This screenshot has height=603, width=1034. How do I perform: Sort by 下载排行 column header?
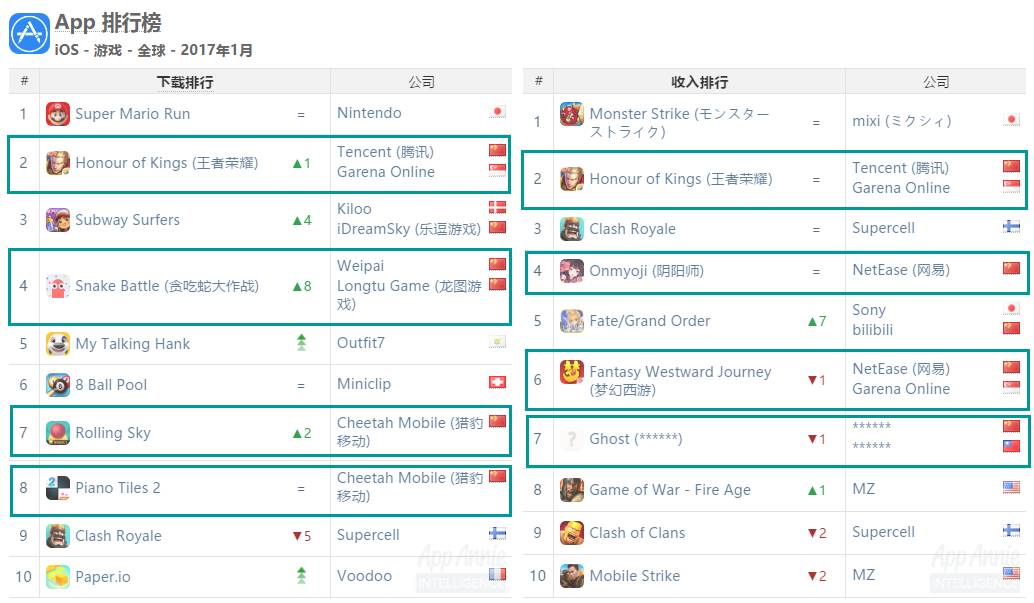(185, 82)
